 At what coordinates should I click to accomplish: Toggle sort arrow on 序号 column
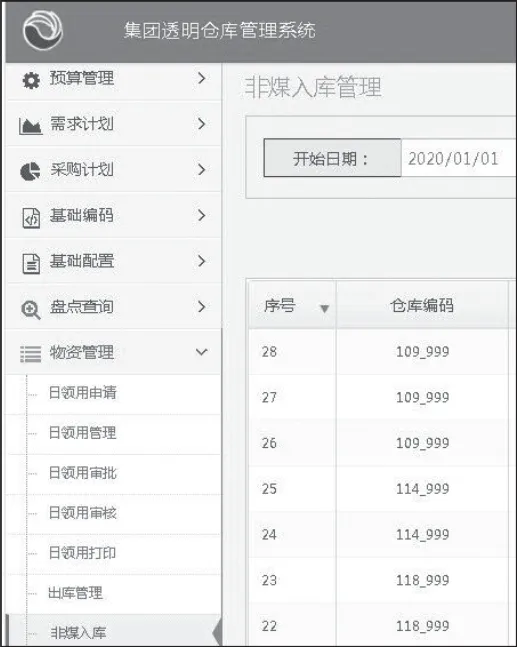pyautogui.click(x=325, y=308)
